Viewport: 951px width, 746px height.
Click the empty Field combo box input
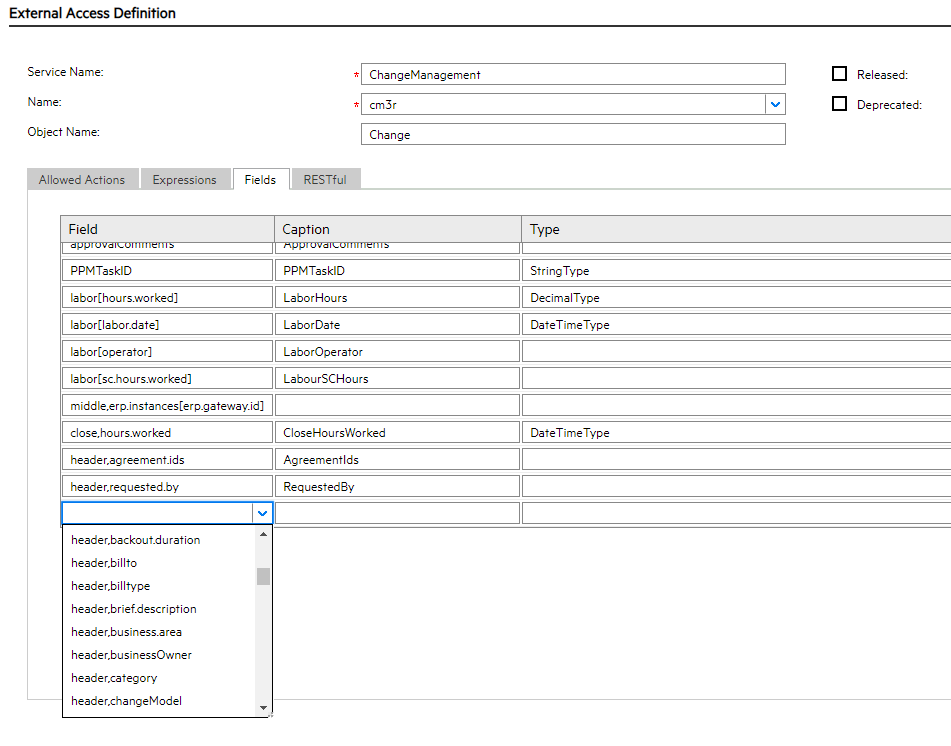pos(158,513)
